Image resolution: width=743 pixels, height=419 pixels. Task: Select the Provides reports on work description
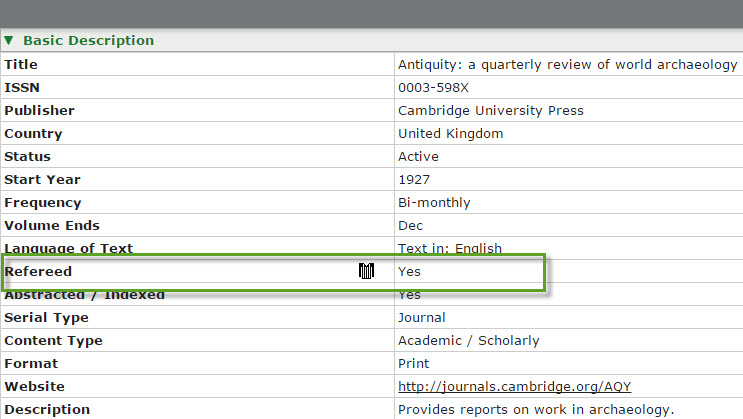coord(536,410)
